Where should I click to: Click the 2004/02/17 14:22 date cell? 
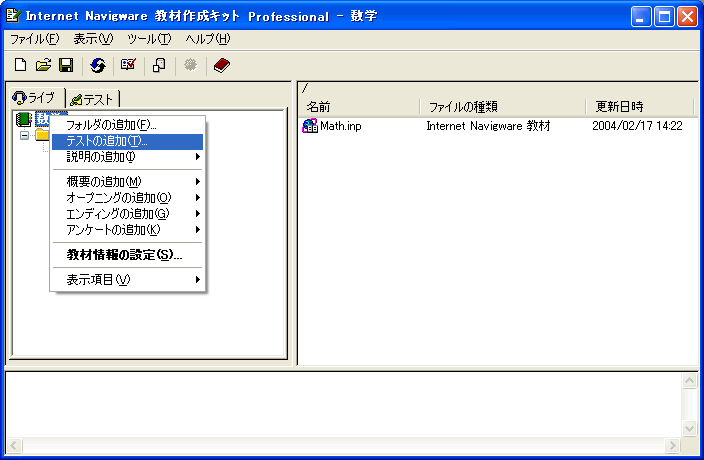[637, 126]
